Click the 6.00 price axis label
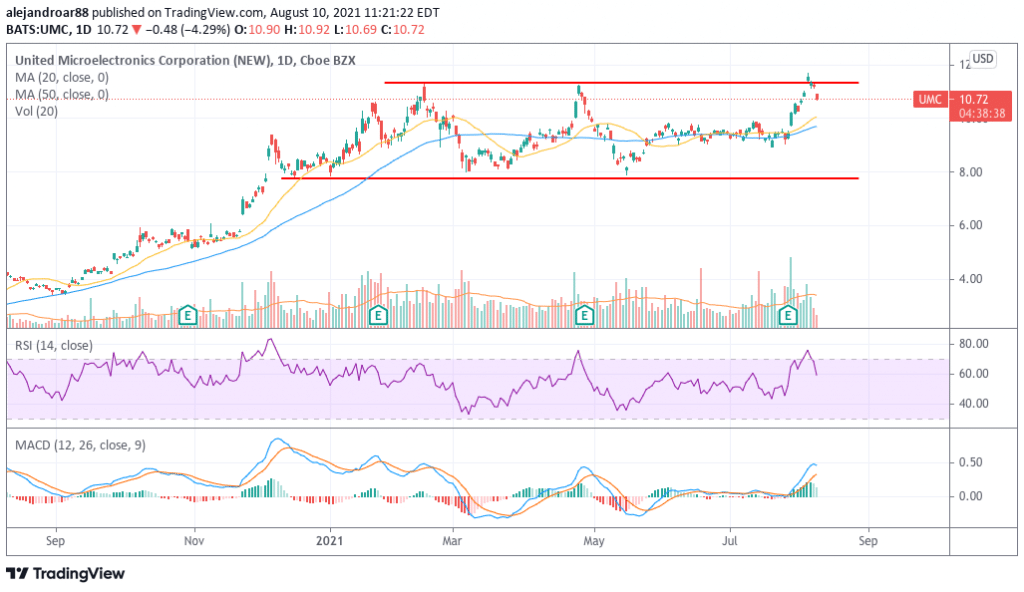The height and width of the screenshot is (592, 1024). point(970,225)
